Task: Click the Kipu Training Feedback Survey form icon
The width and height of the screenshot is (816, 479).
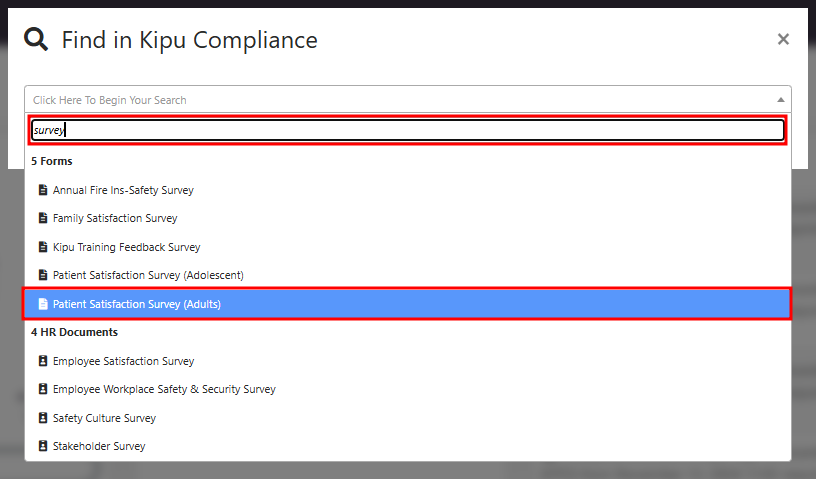Action: (x=42, y=247)
